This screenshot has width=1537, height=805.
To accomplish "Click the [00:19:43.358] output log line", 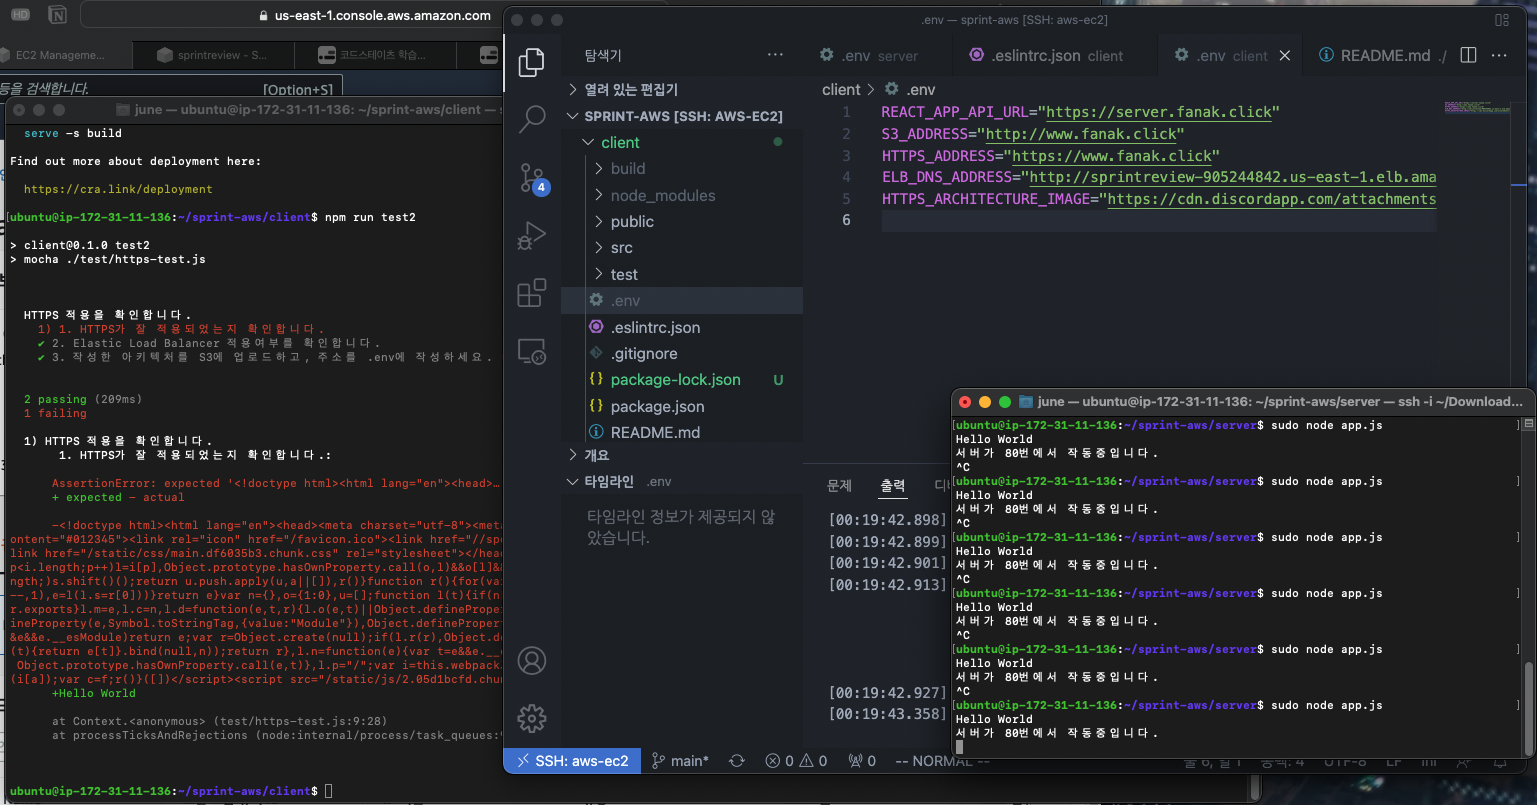I will click(887, 714).
